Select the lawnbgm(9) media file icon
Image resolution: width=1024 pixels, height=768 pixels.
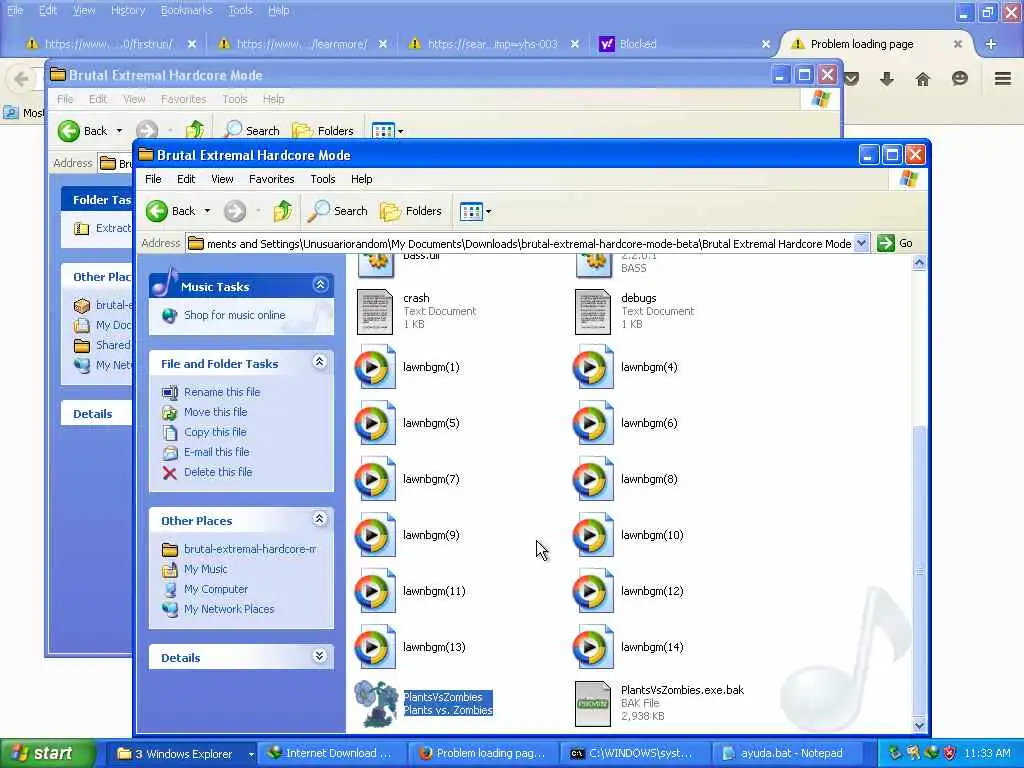coord(375,536)
